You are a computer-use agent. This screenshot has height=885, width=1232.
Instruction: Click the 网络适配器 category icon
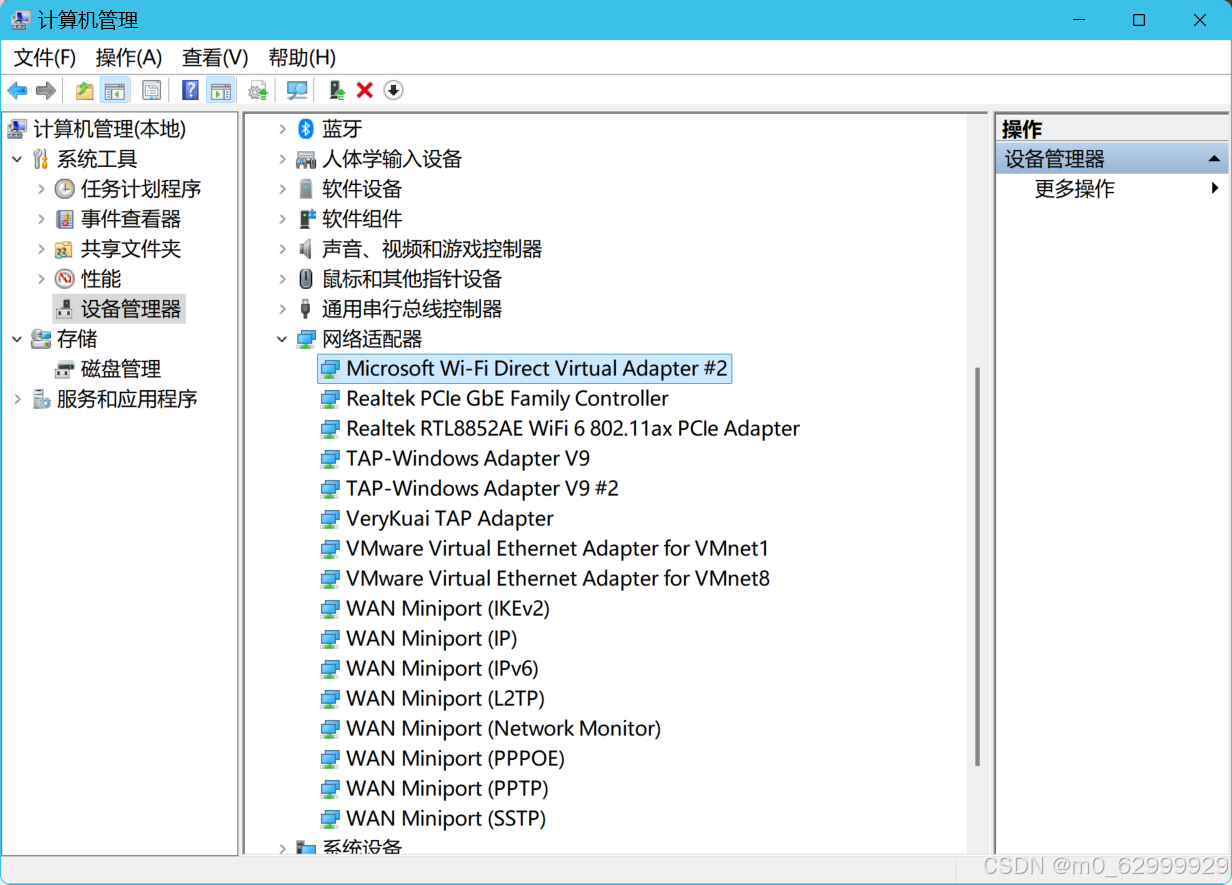306,339
